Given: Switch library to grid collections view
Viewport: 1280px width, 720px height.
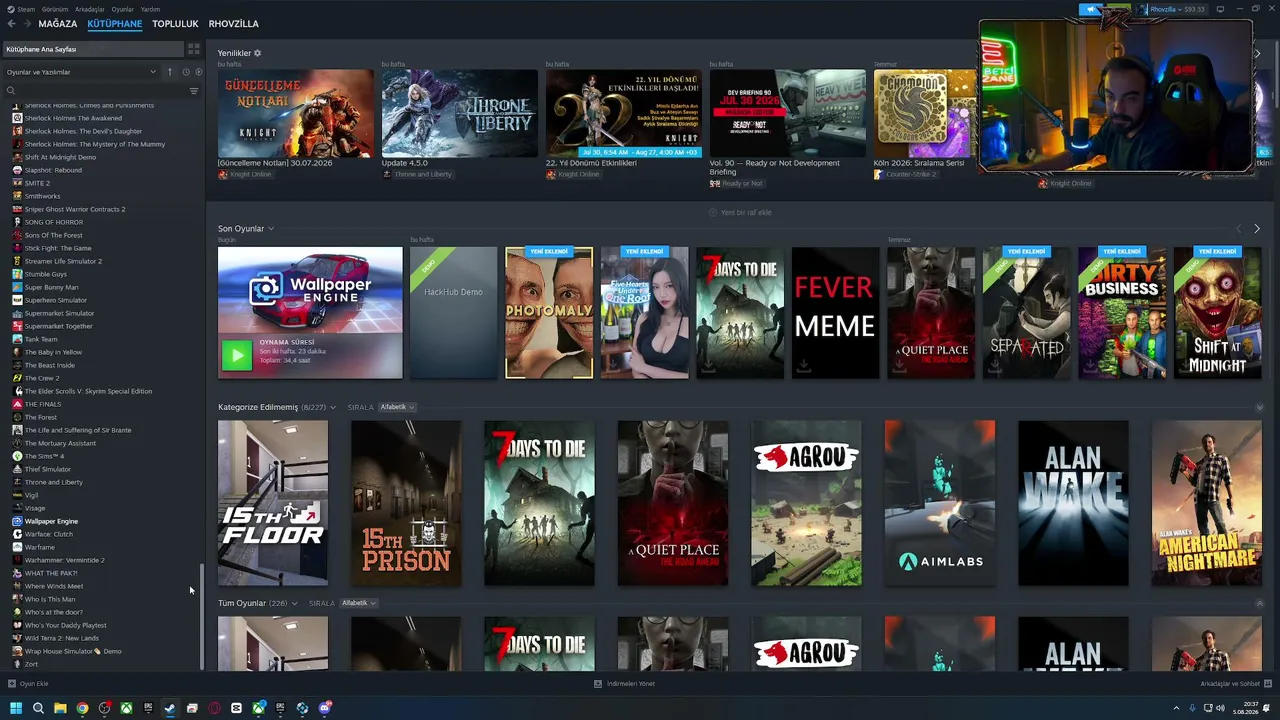Looking at the screenshot, I should (194, 49).
